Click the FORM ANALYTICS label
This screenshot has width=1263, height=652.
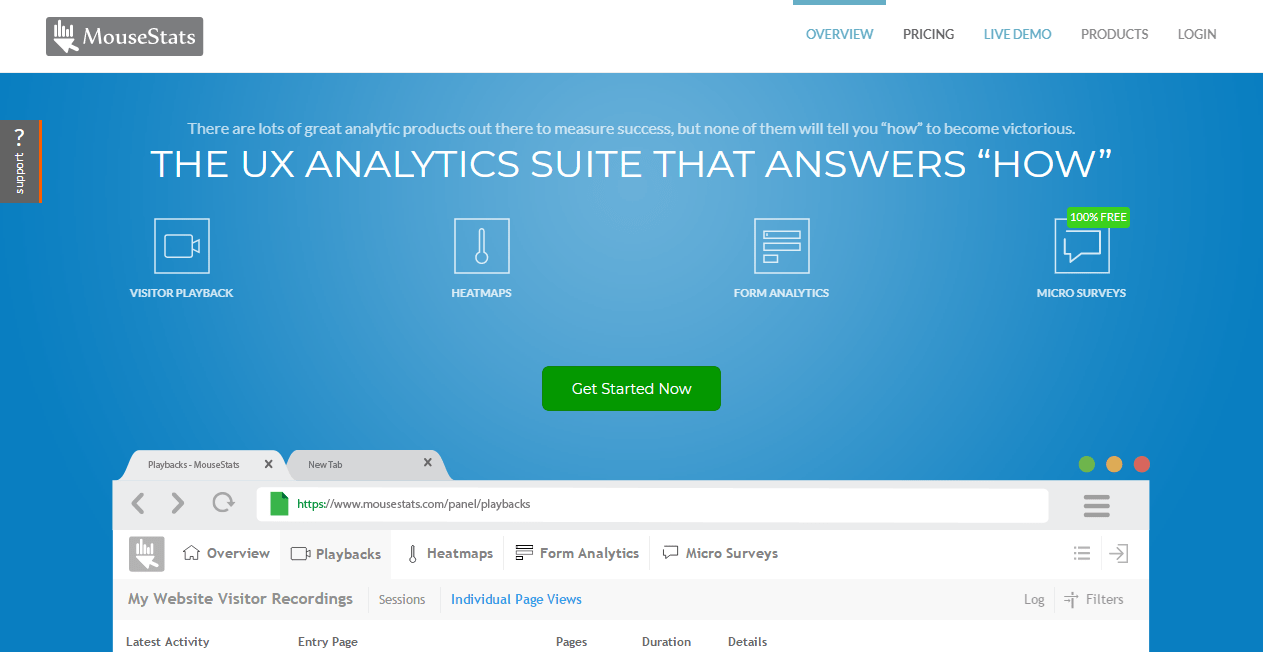781,293
